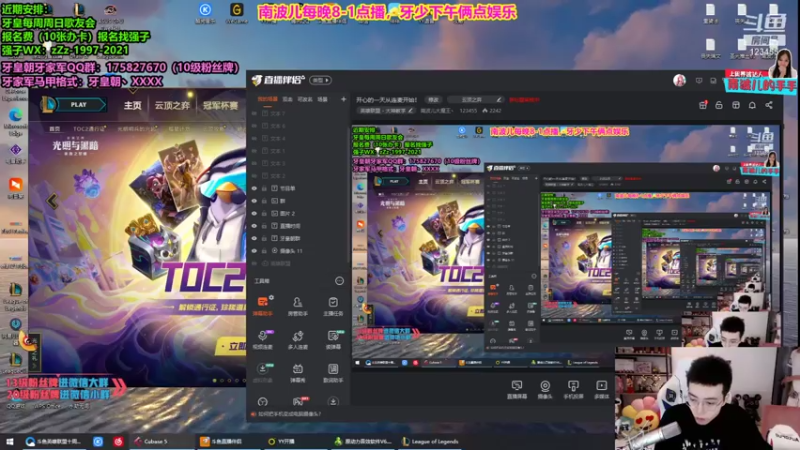Image resolution: width=800 pixels, height=450 pixels.
Task: Click the headset icon in toolbox bottom row
Action: (263, 402)
